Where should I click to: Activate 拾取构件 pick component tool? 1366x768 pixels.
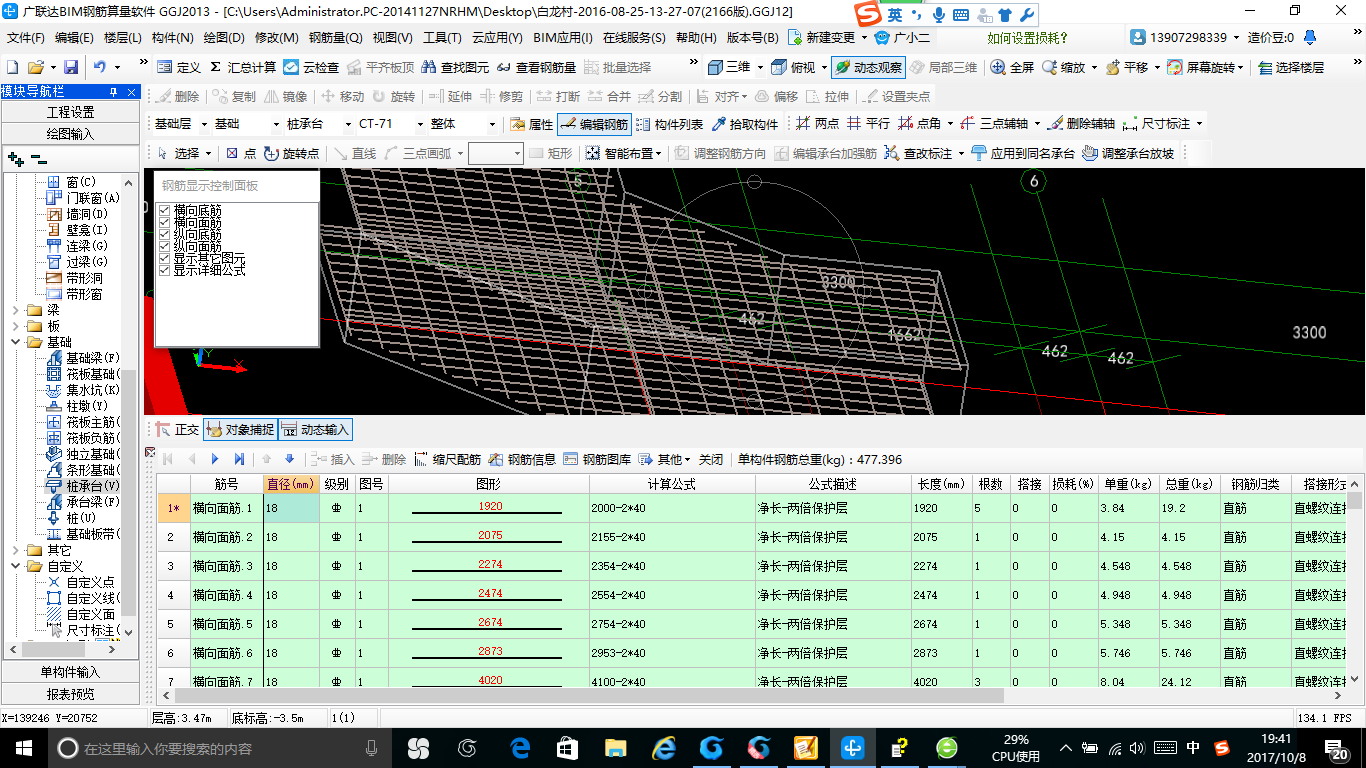[x=745, y=124]
